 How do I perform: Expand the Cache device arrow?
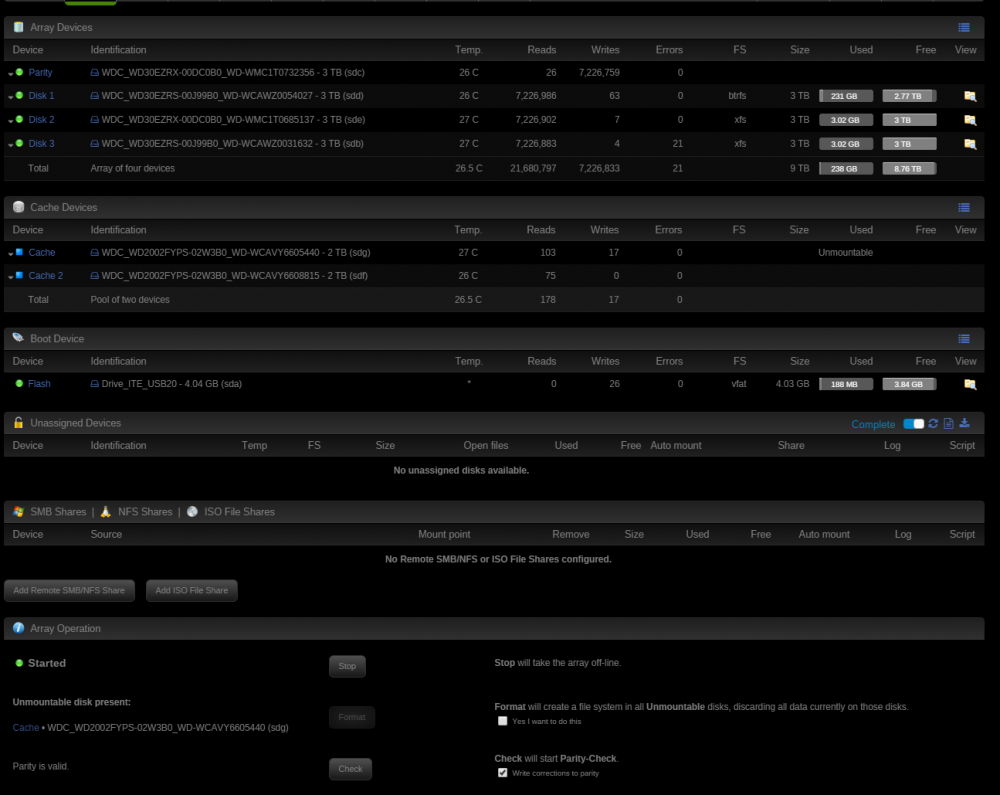pyautogui.click(x=11, y=254)
